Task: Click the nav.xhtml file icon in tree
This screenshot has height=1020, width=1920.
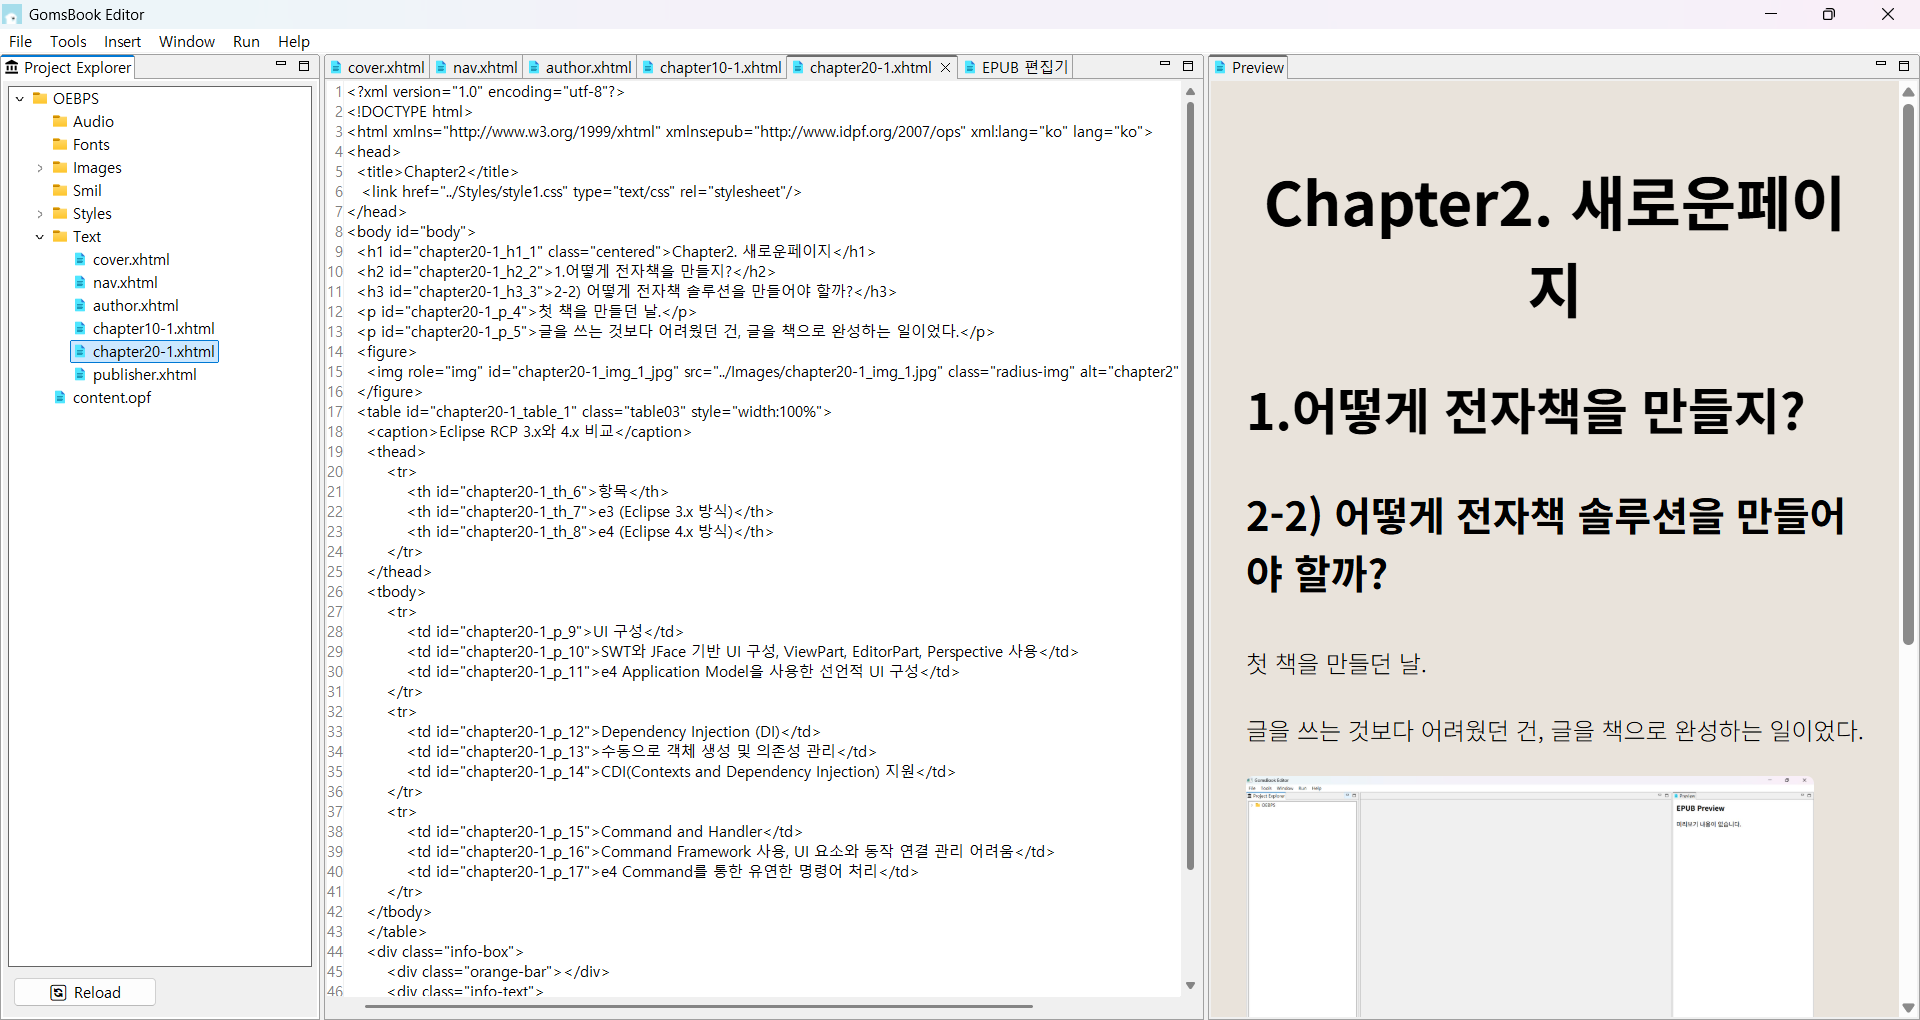Action: click(80, 282)
